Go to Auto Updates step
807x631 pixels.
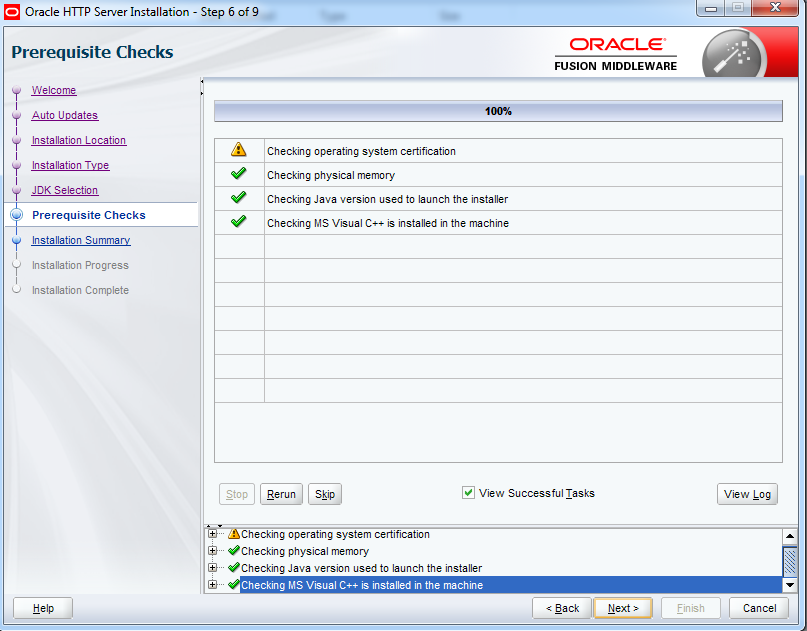click(x=65, y=115)
